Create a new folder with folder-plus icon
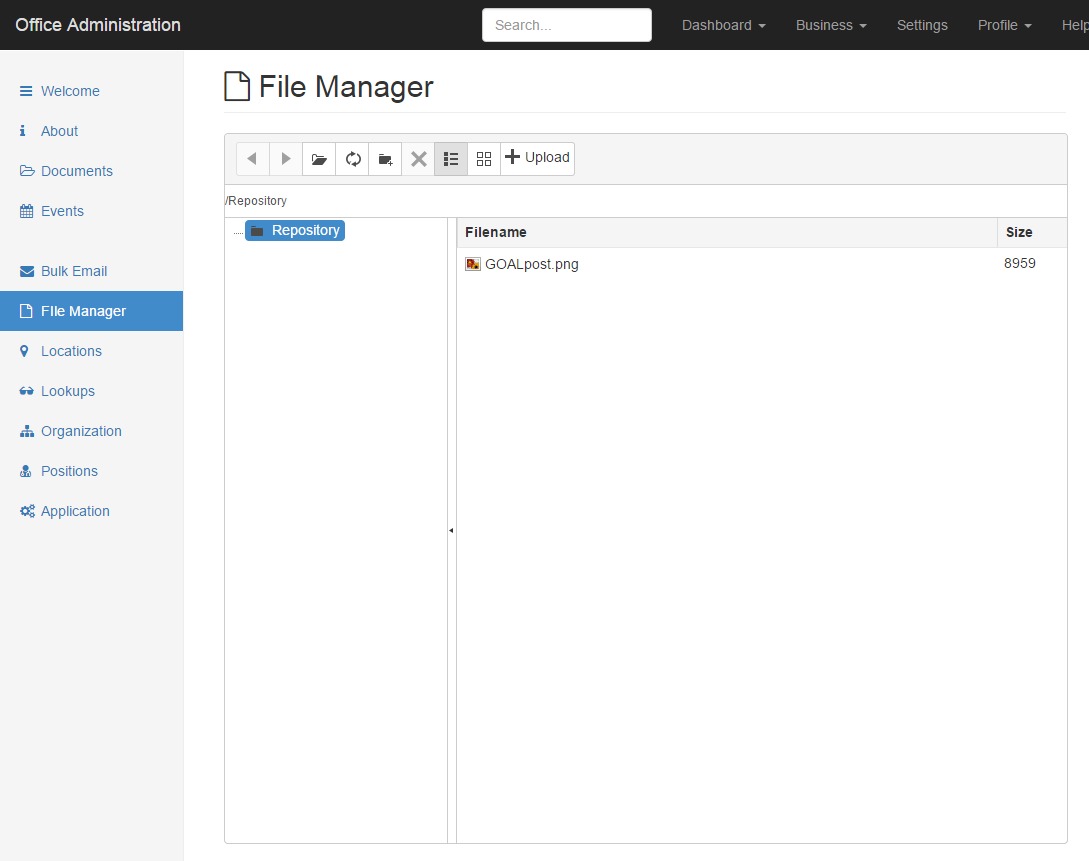Image resolution: width=1089 pixels, height=861 pixels. [385, 159]
